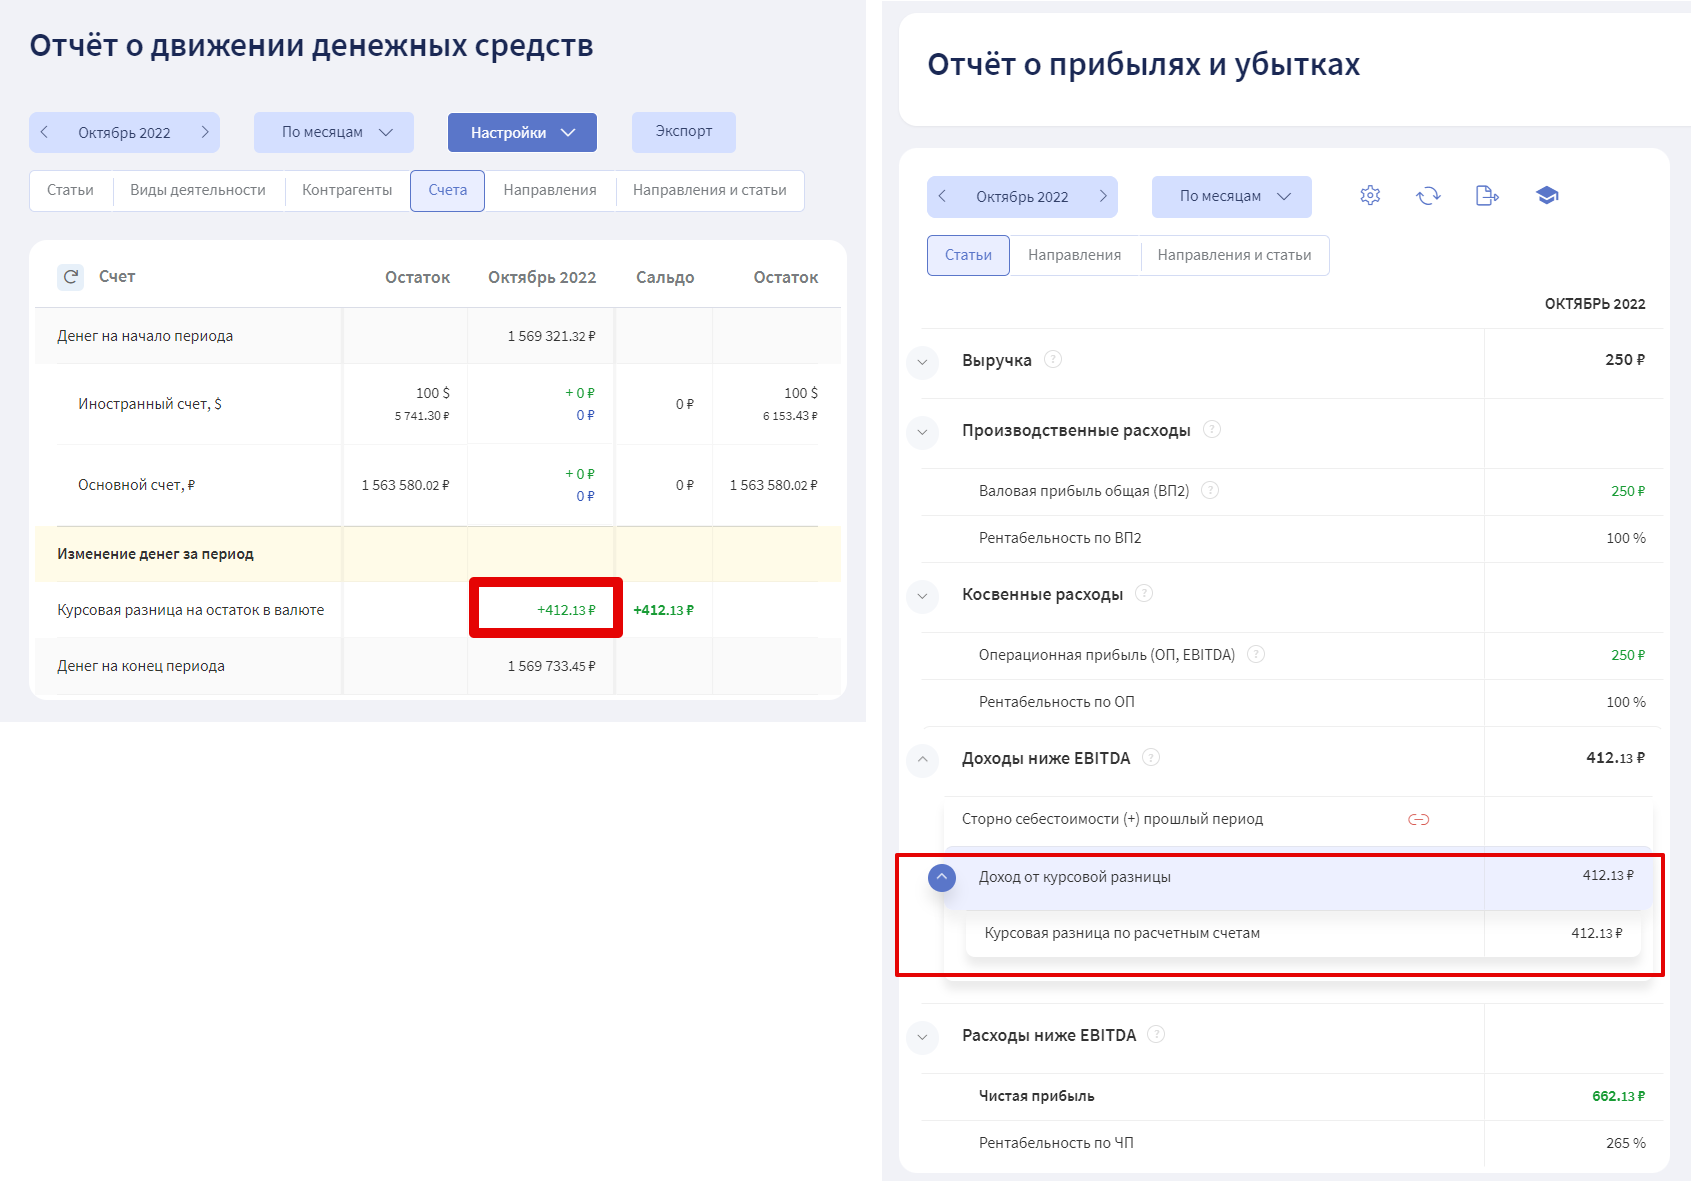The width and height of the screenshot is (1691, 1181).
Task: Click the export file icon in profit report
Action: click(x=1487, y=196)
